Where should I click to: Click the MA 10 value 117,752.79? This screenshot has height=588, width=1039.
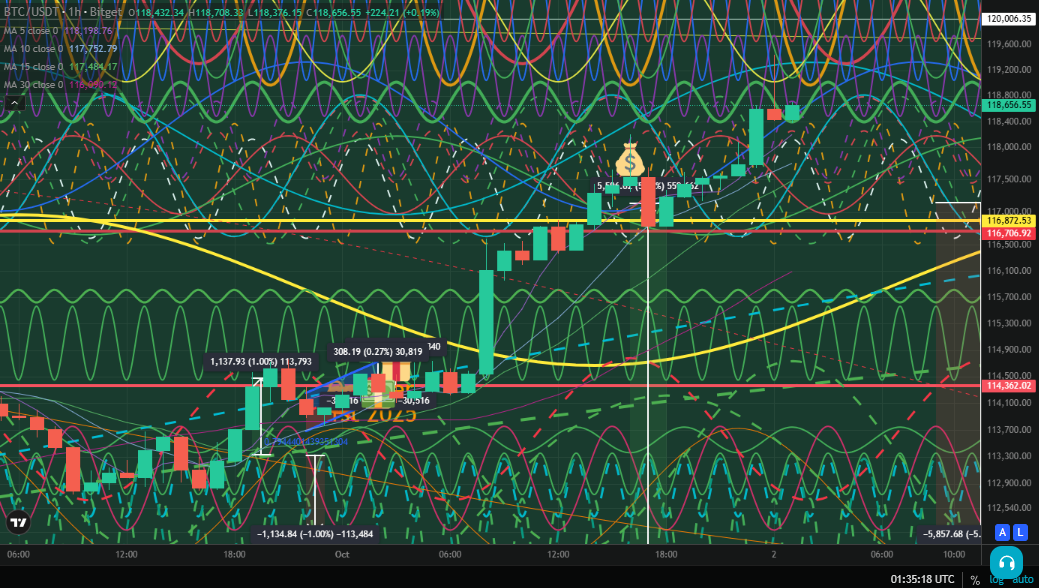click(93, 48)
